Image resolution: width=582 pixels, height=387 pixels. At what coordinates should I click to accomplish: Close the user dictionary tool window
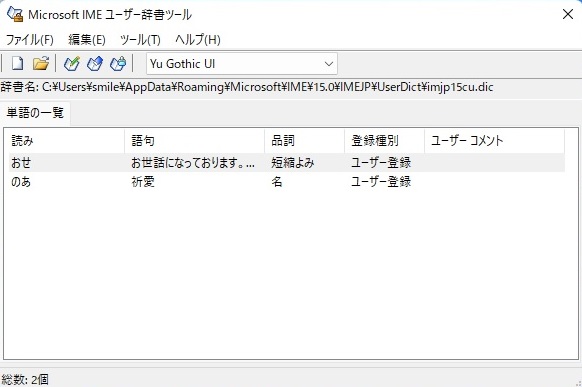coord(568,14)
